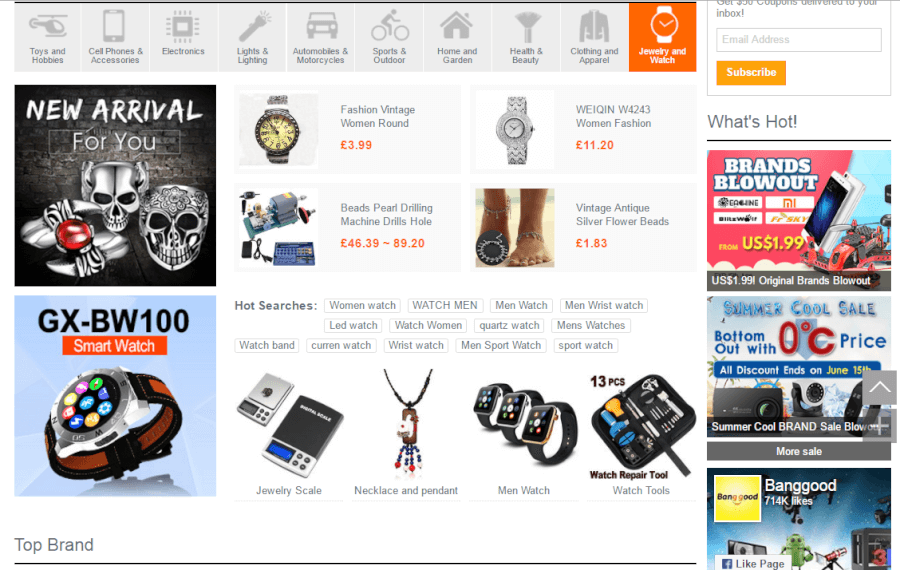Open Toys and Hobbies helicopter category
The height and width of the screenshot is (570, 900).
[x=48, y=38]
